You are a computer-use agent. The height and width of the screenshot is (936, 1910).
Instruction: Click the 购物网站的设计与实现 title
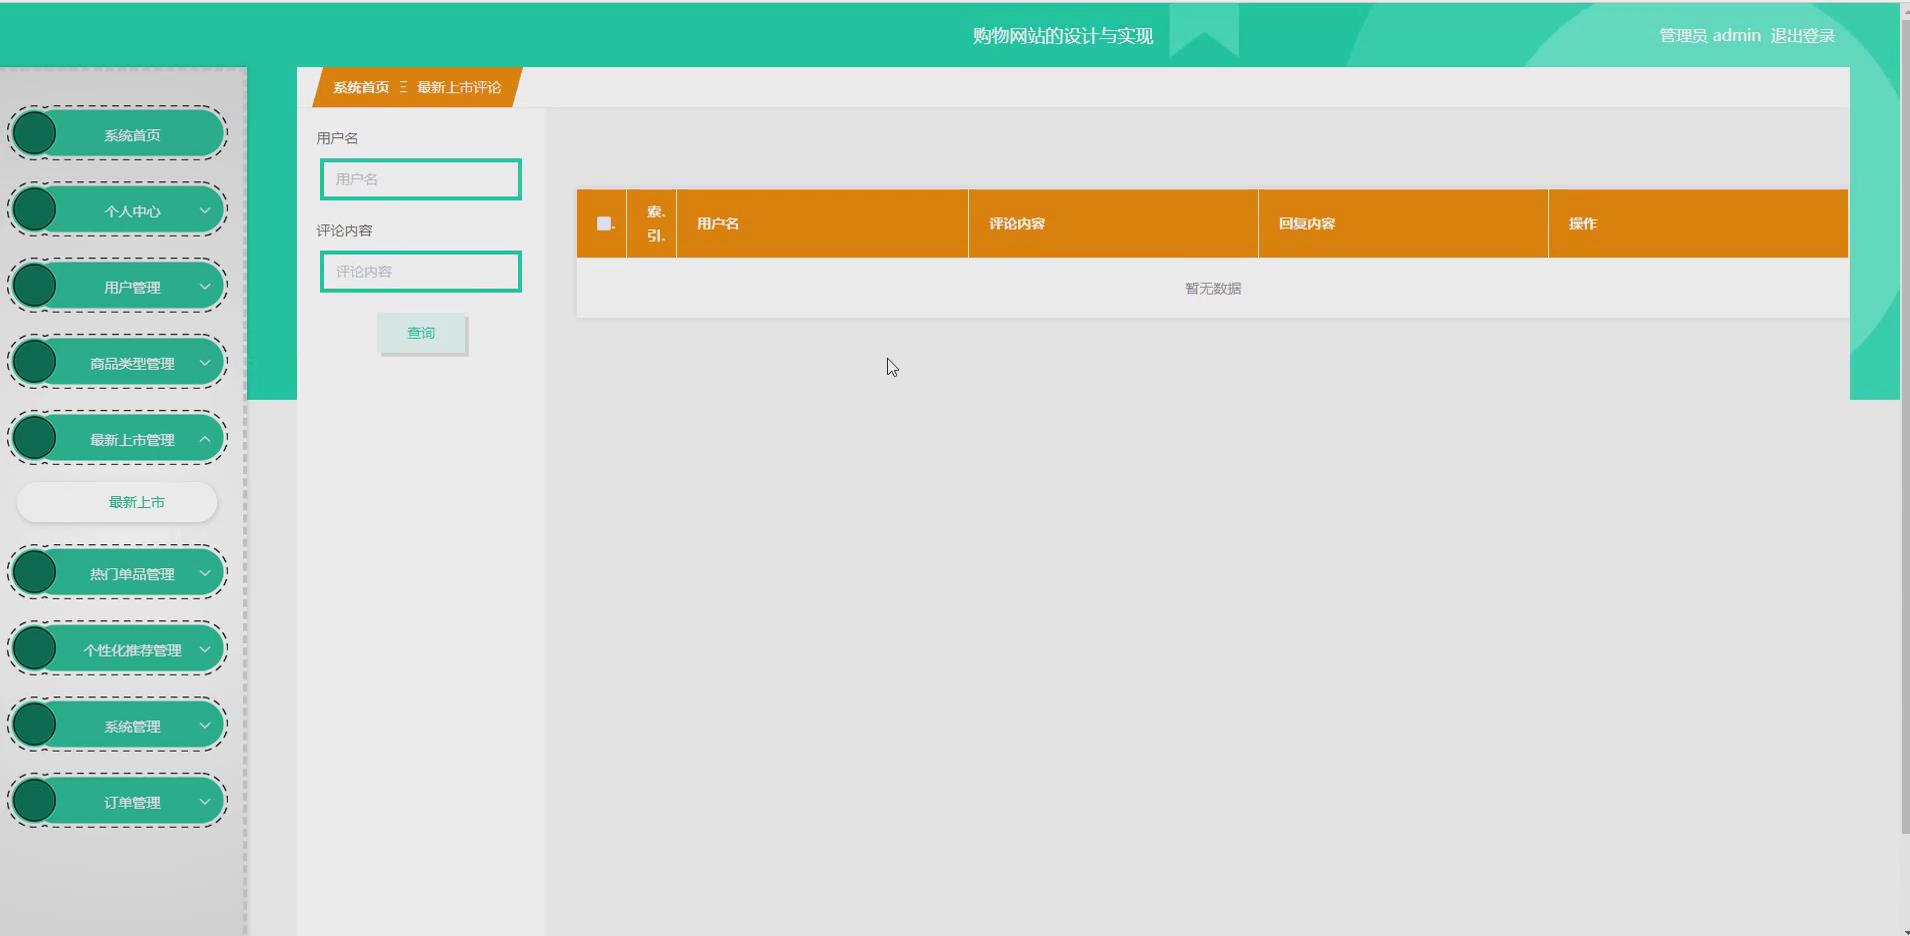pos(1063,36)
